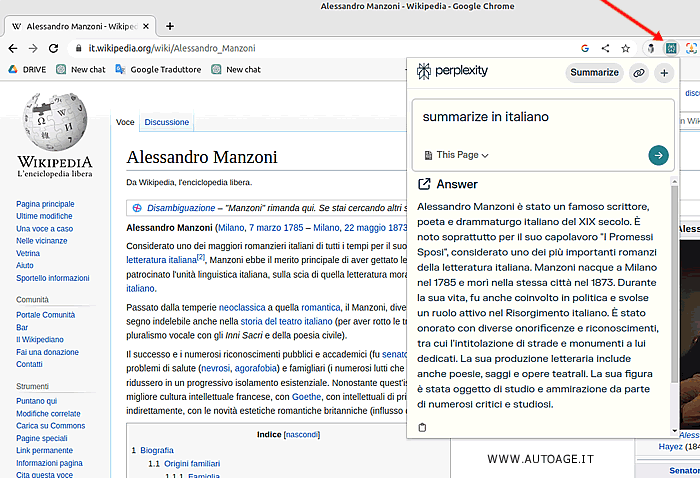The width and height of the screenshot is (700, 478).
Task: Open Link permanente in sidebar
Action: 44,450
